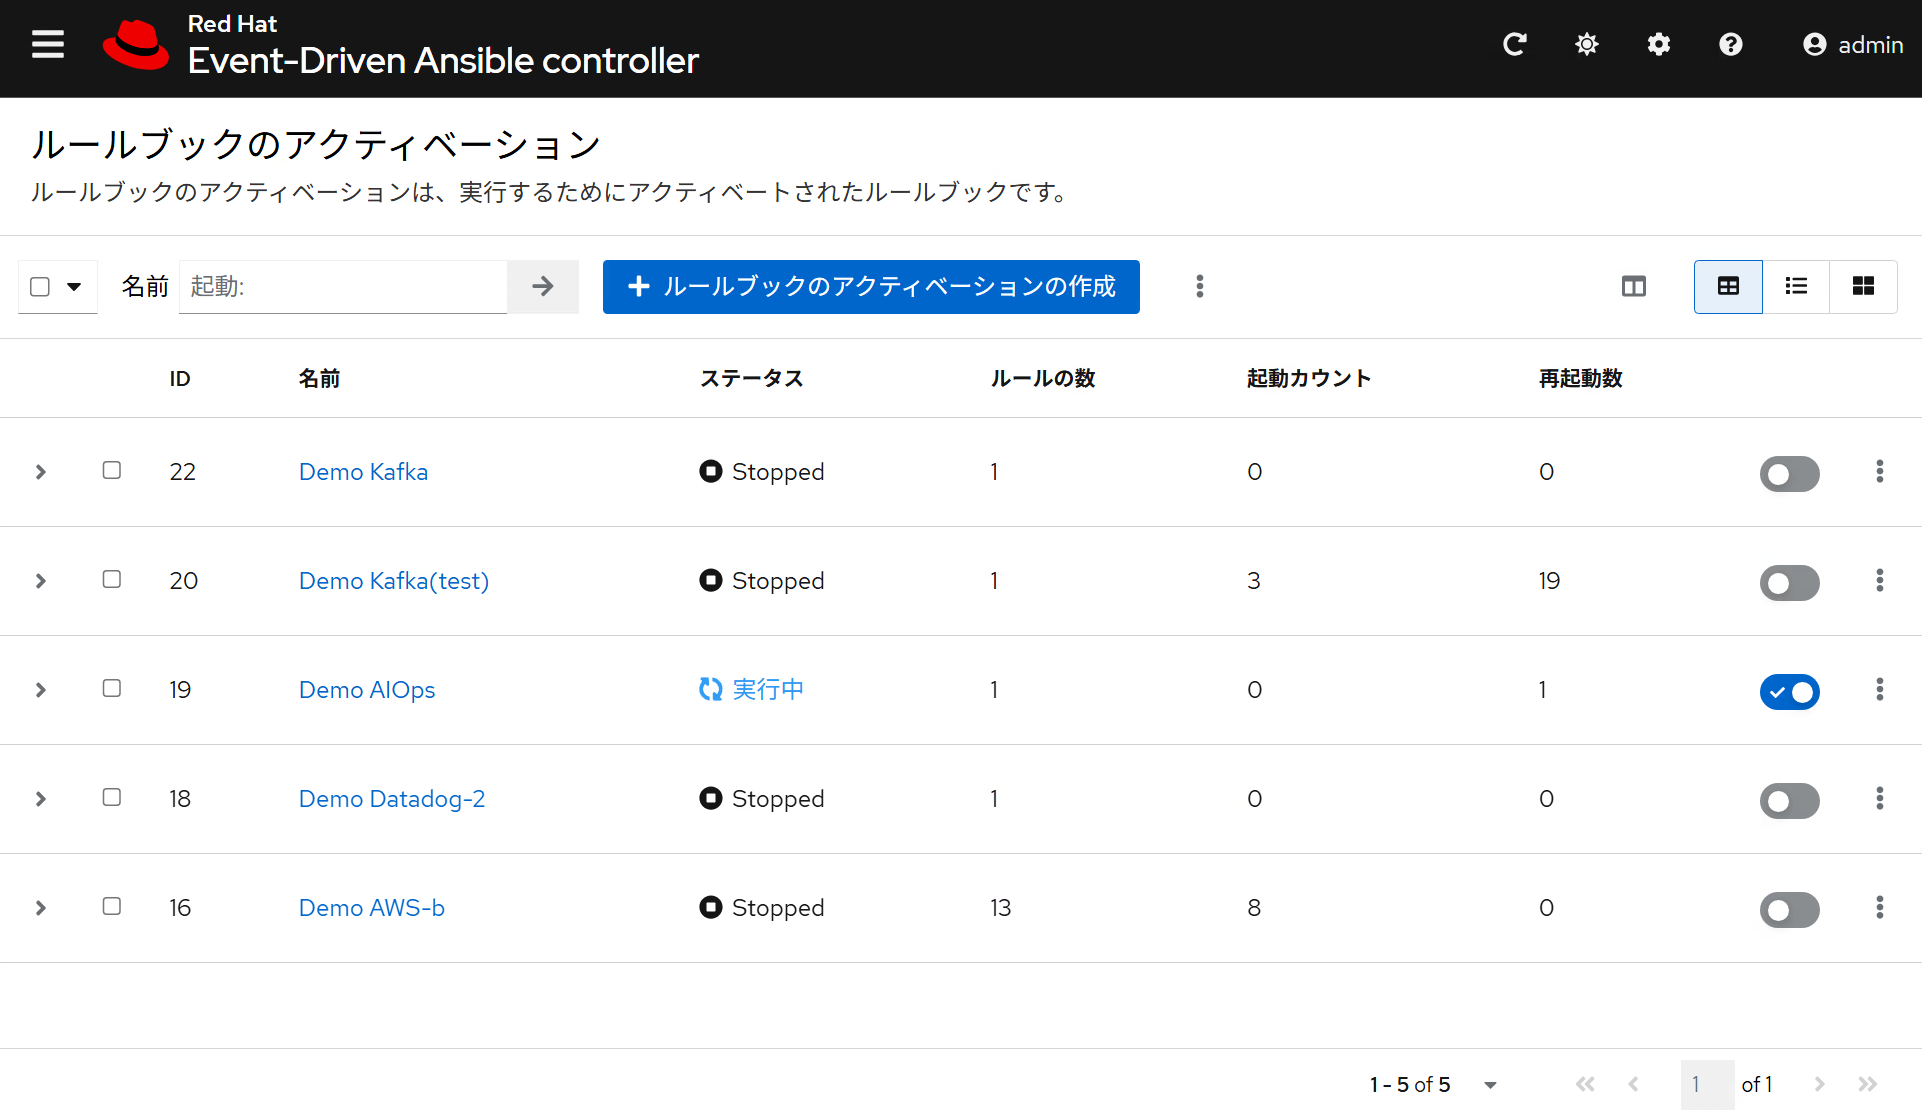Click the create rulebook activation button
This screenshot has width=1922, height=1116.
tap(871, 287)
